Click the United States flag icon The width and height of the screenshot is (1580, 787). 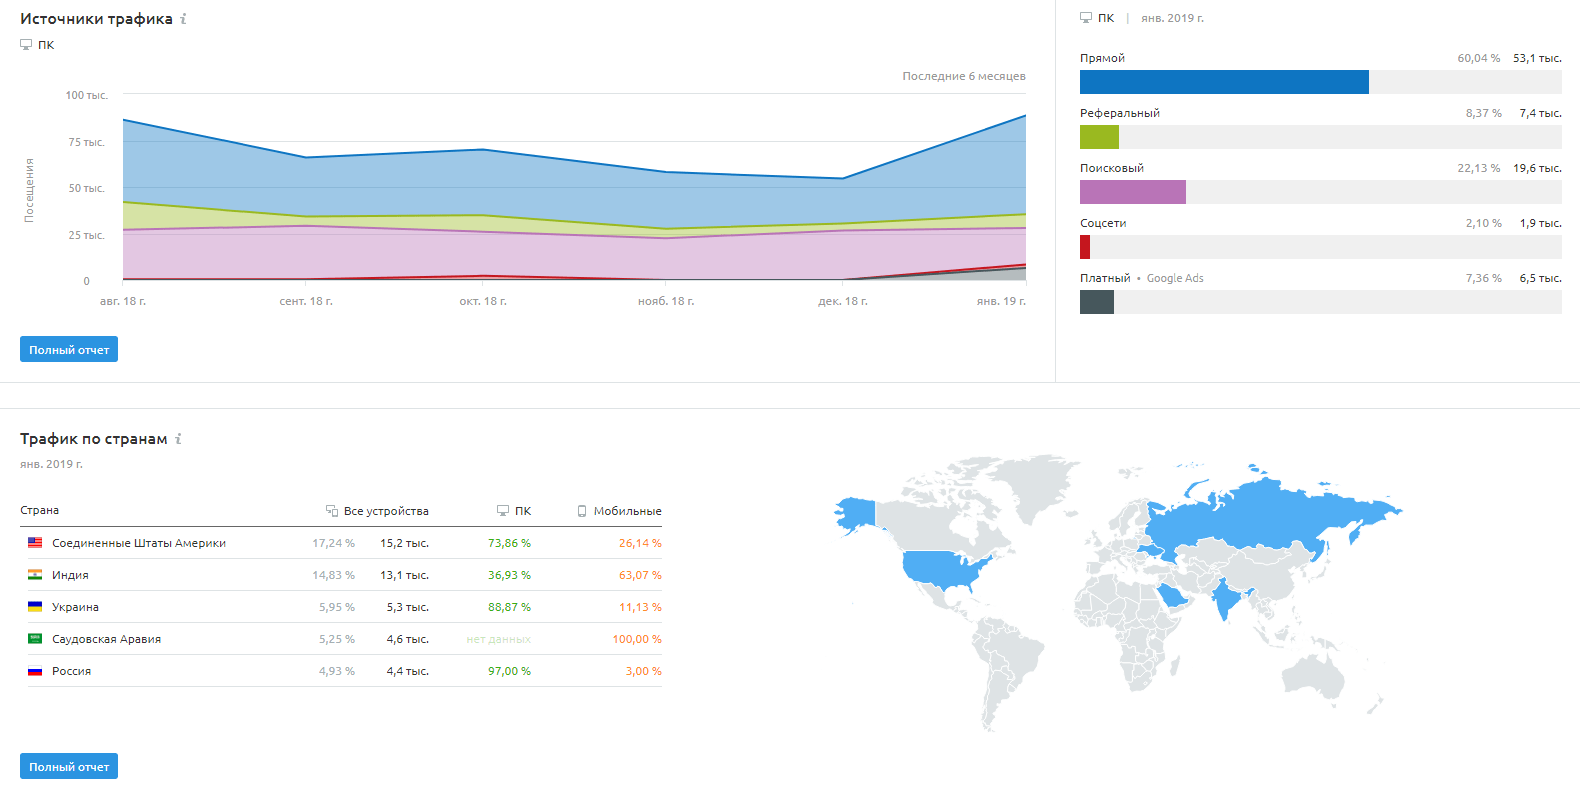click(x=35, y=543)
